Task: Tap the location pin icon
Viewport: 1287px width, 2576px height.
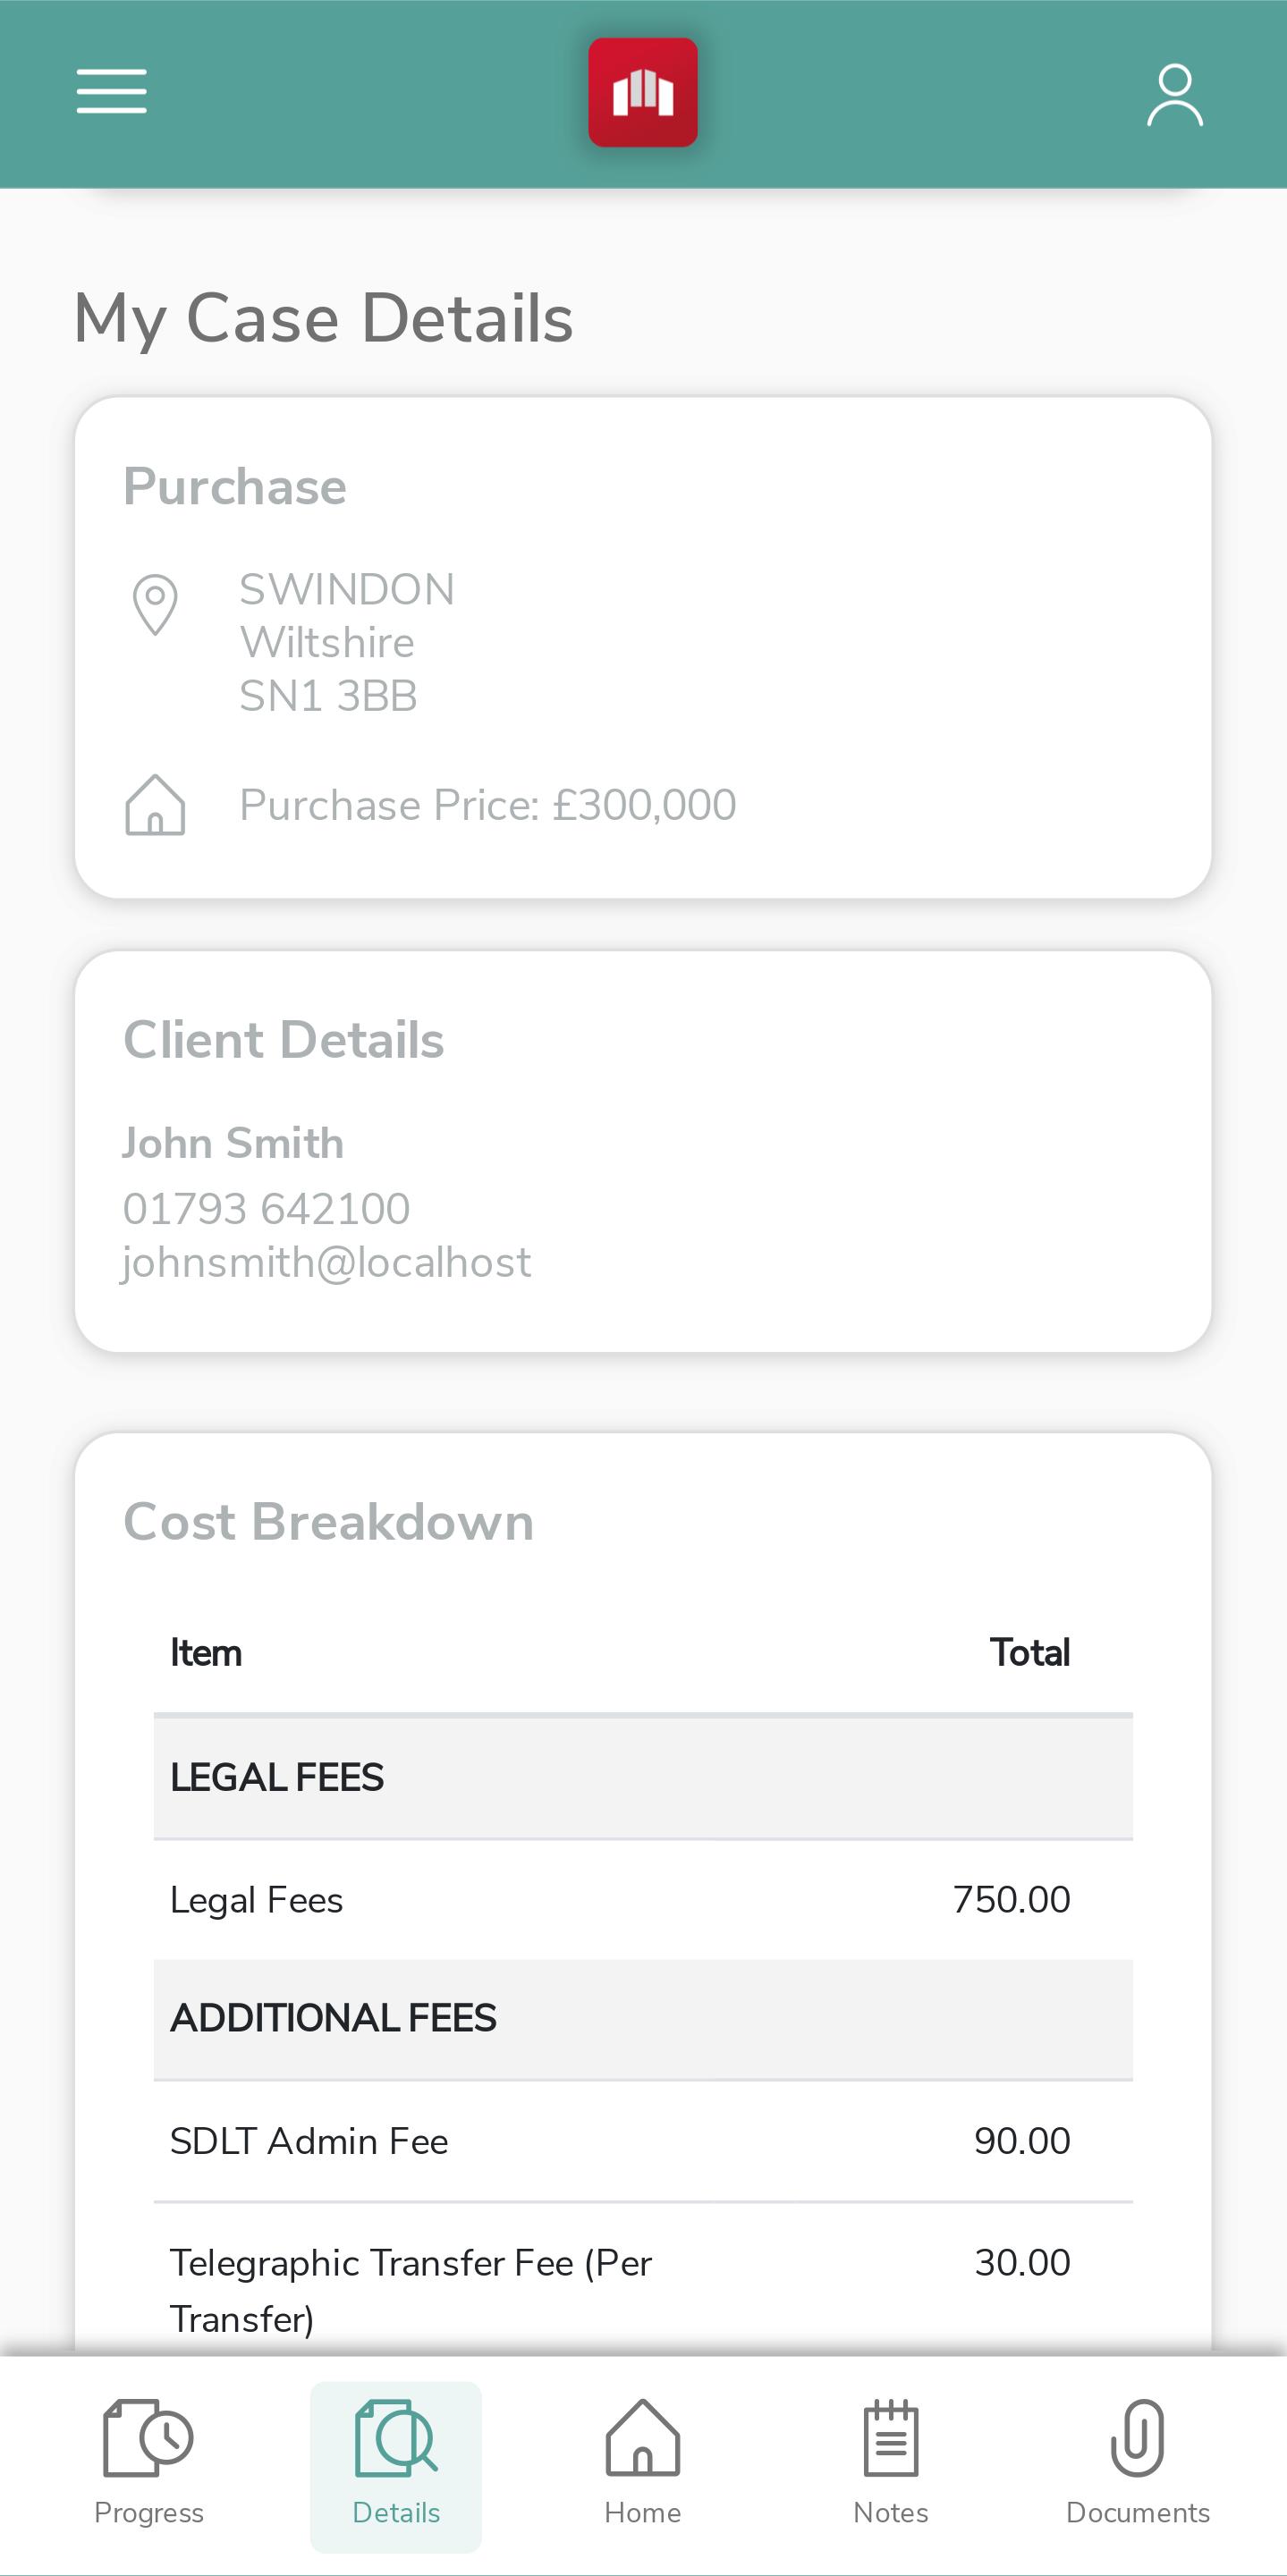Action: pos(155,604)
